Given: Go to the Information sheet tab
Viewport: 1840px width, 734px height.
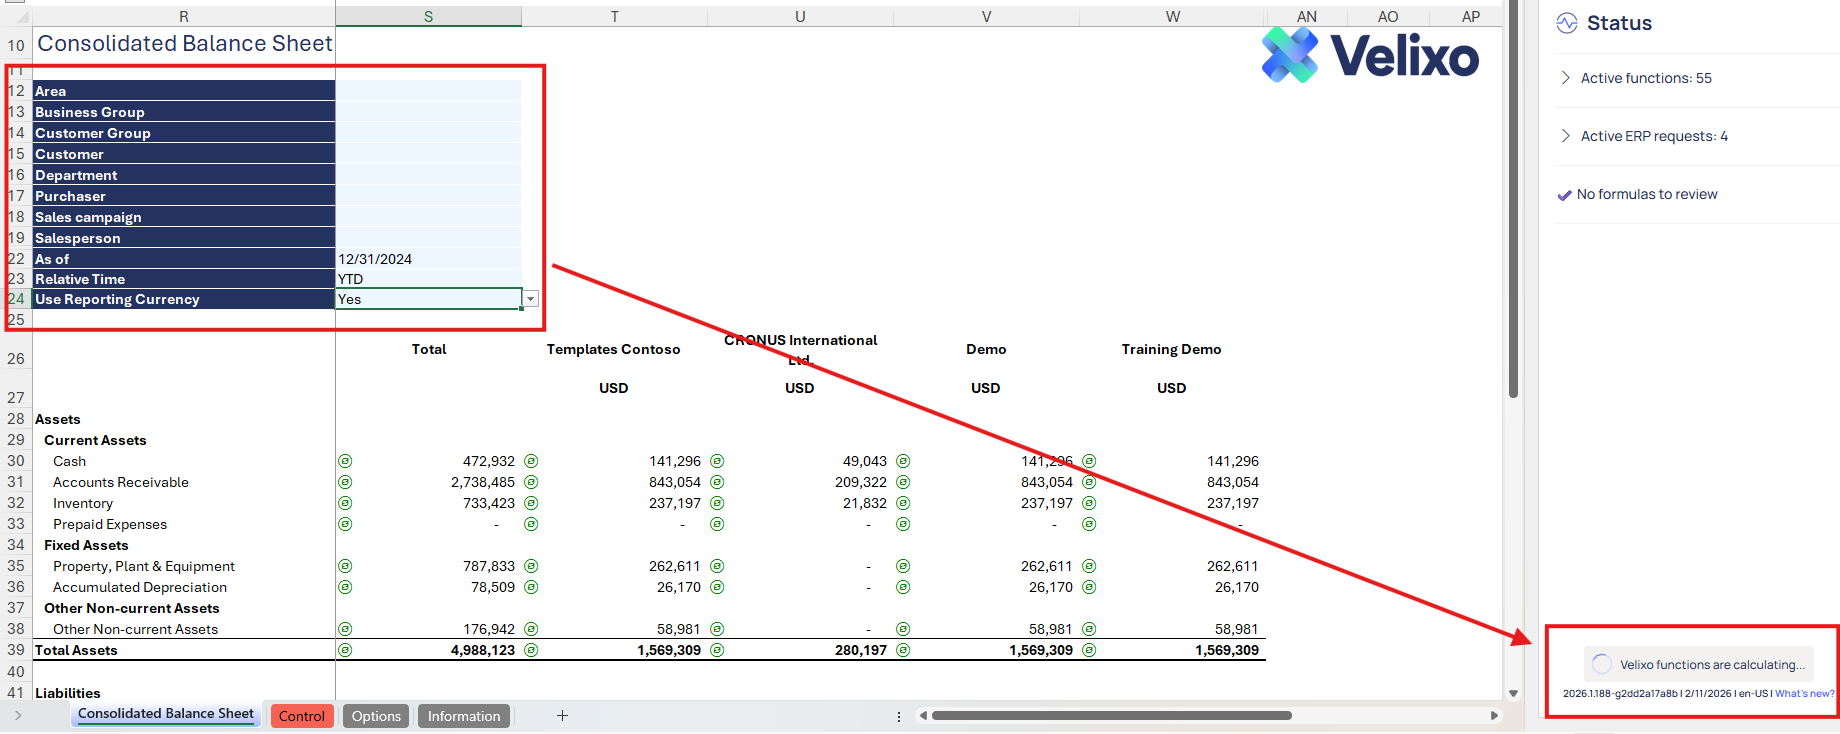Looking at the screenshot, I should [464, 716].
